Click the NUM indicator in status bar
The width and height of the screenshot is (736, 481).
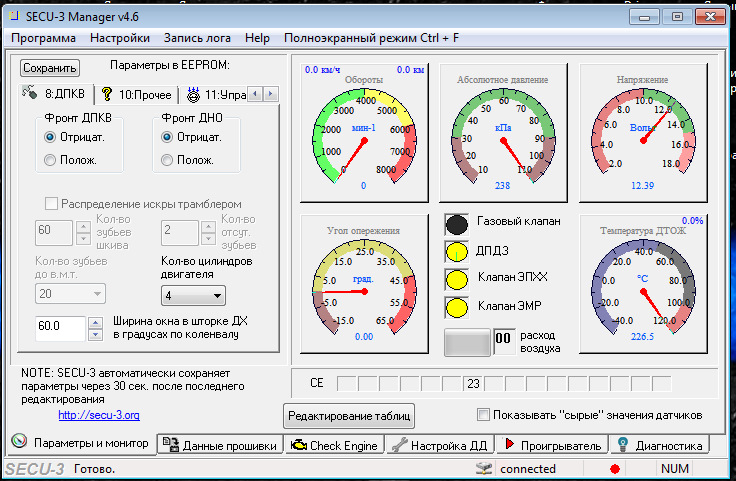pos(675,468)
